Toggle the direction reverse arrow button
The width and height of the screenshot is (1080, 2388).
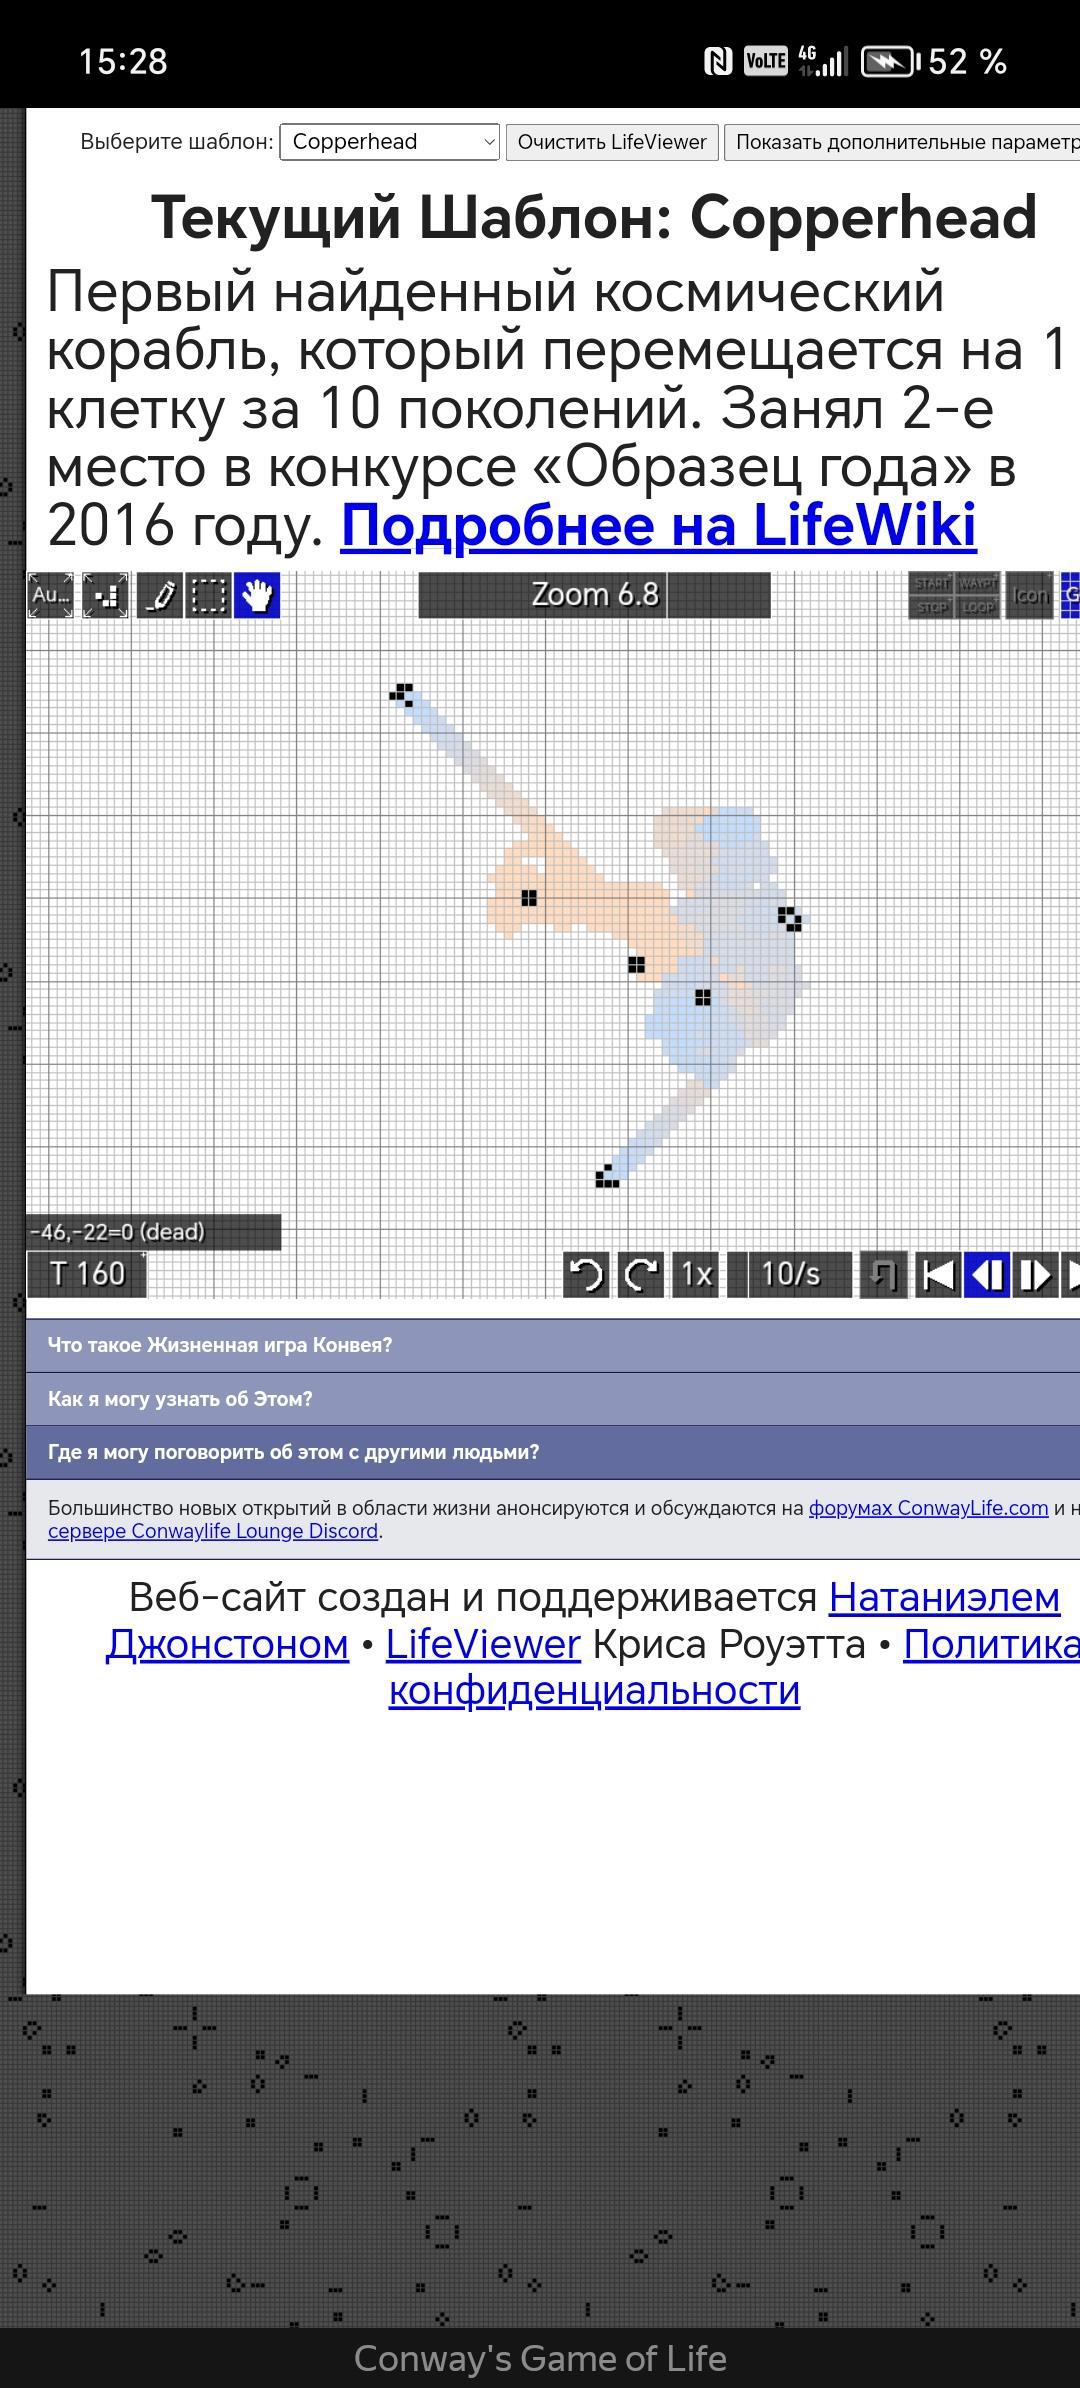click(884, 1274)
